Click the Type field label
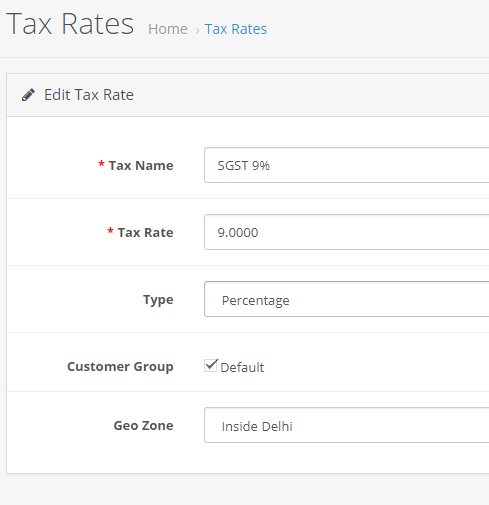Screen dimensions: 489x505 pos(158,300)
